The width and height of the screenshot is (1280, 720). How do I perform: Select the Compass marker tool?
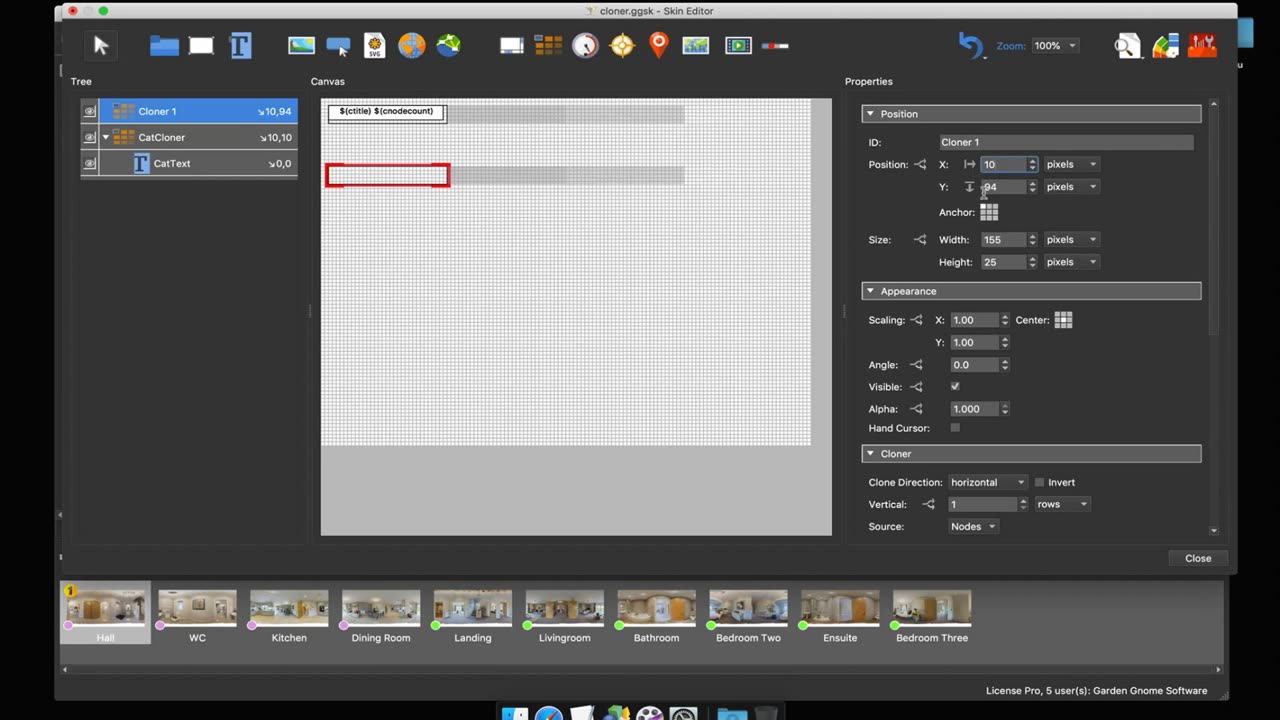pos(622,45)
